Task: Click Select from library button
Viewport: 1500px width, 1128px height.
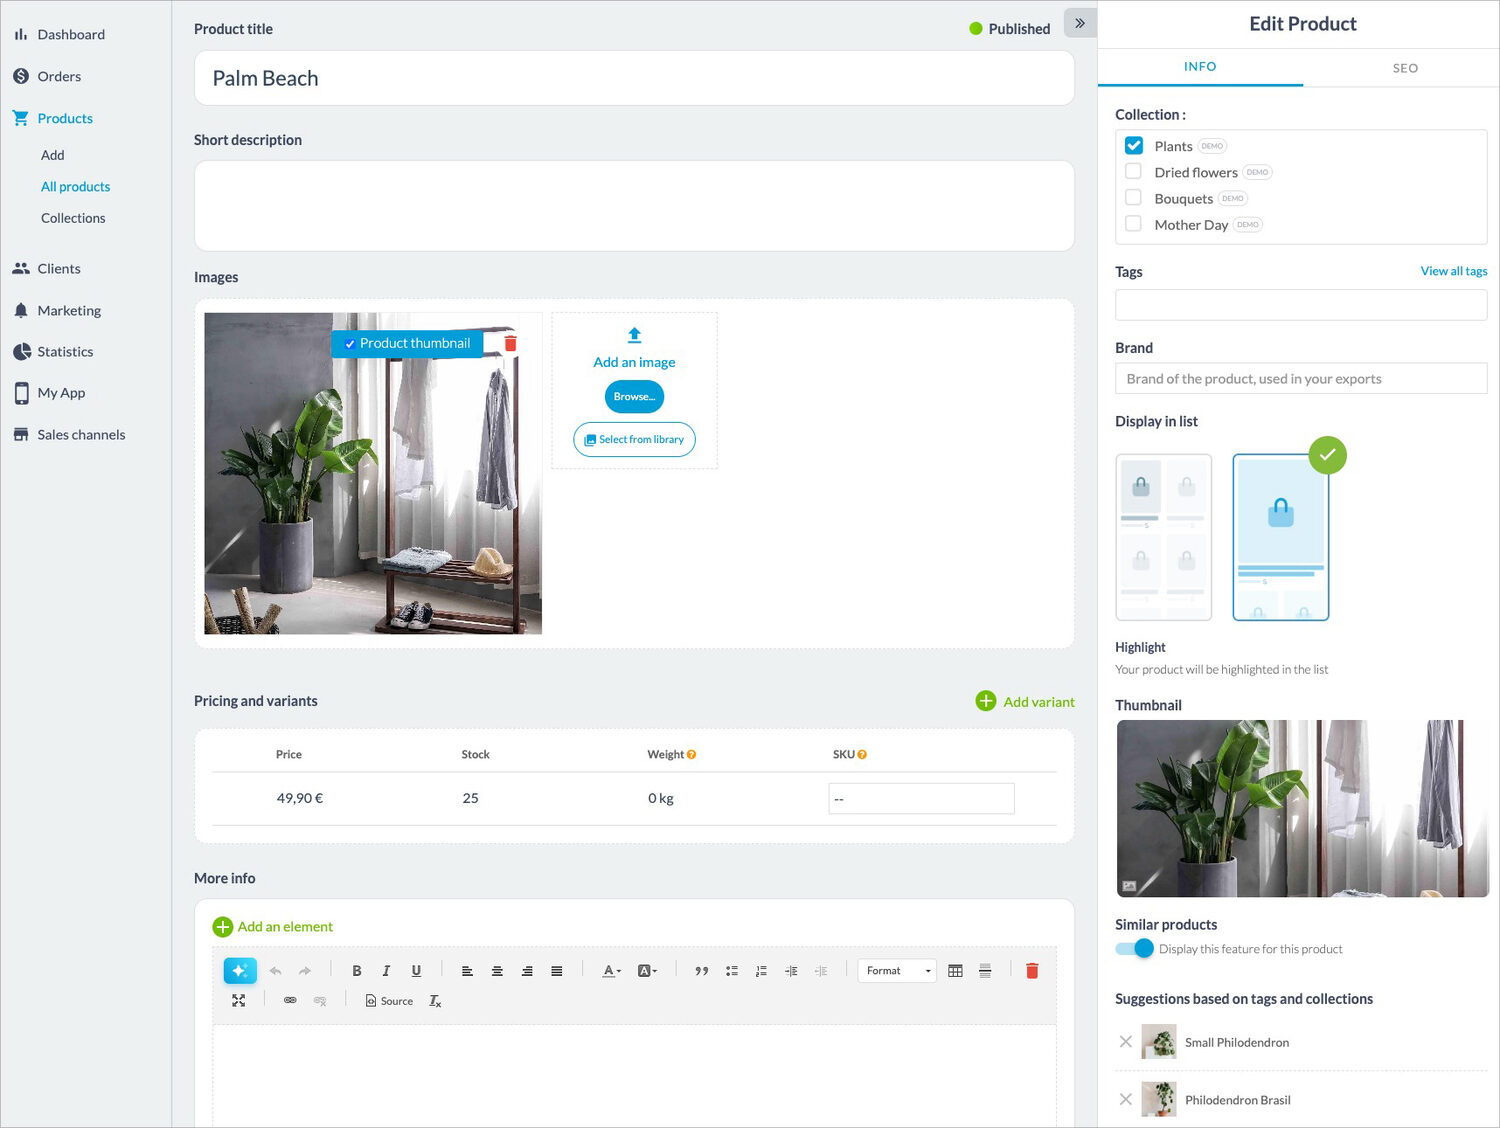Action: (x=634, y=440)
